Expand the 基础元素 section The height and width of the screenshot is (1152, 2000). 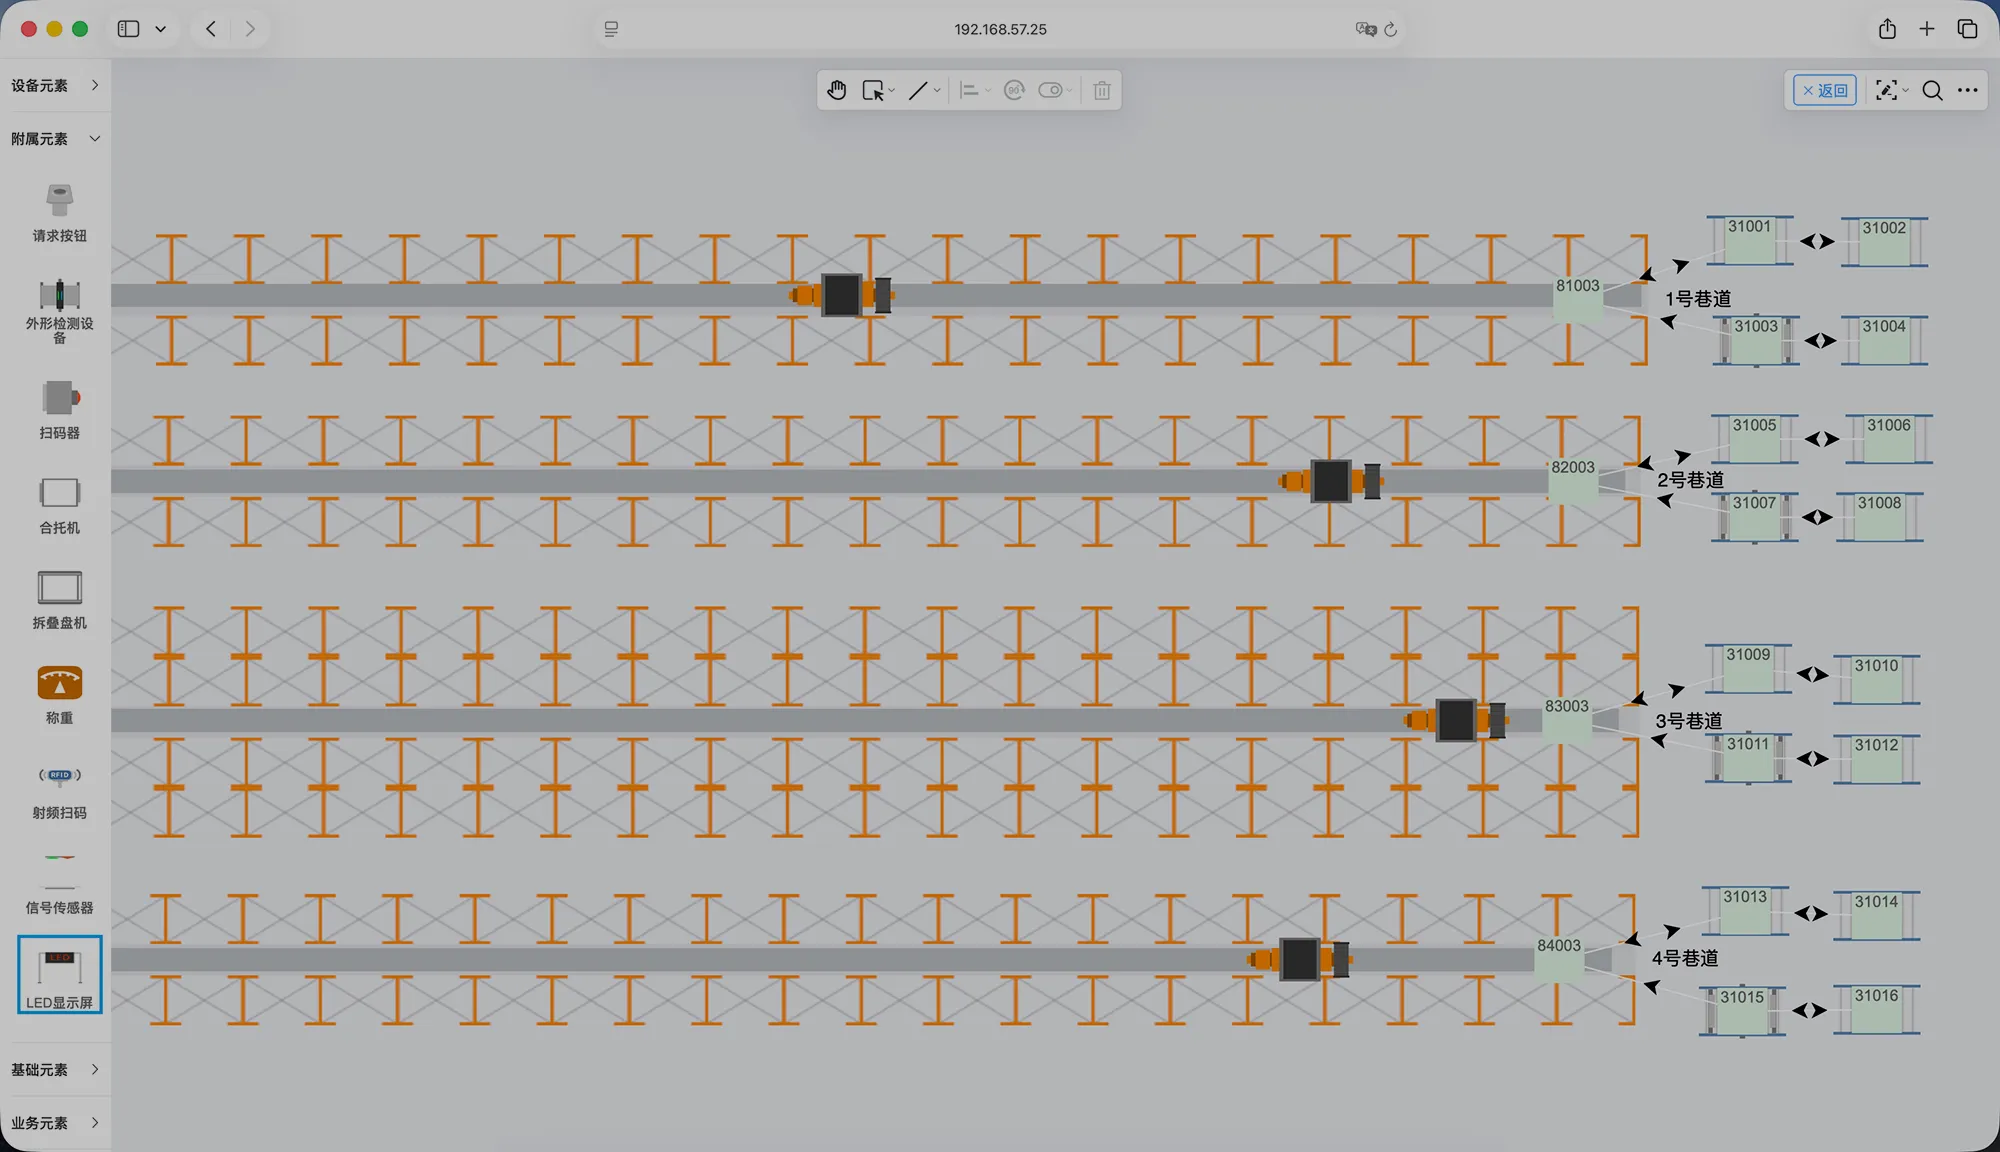tap(55, 1069)
